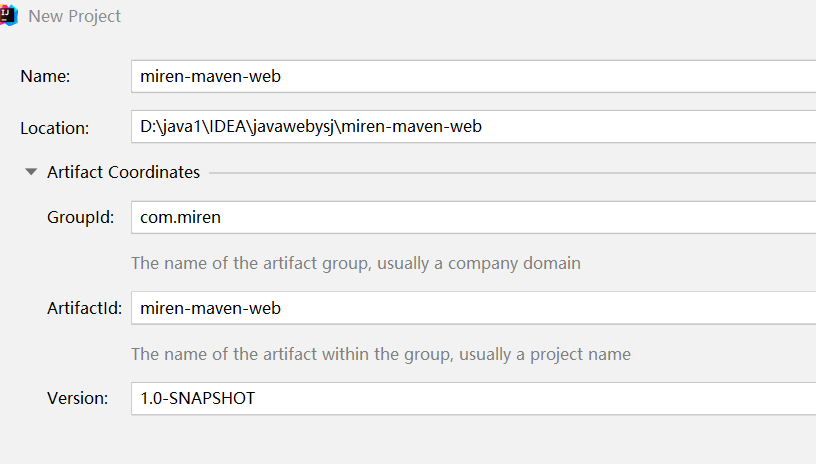Click the New Project window title
The height and width of the screenshot is (464, 816).
[x=75, y=17]
